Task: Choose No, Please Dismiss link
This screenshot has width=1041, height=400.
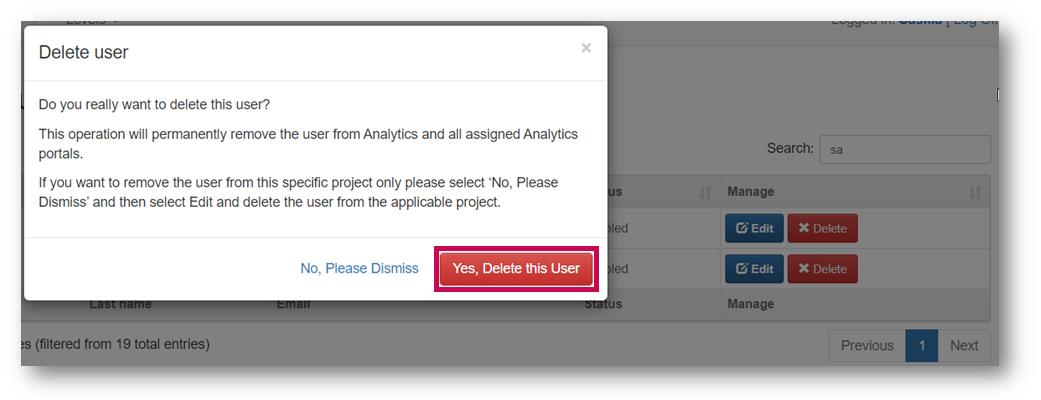Action: (x=359, y=268)
